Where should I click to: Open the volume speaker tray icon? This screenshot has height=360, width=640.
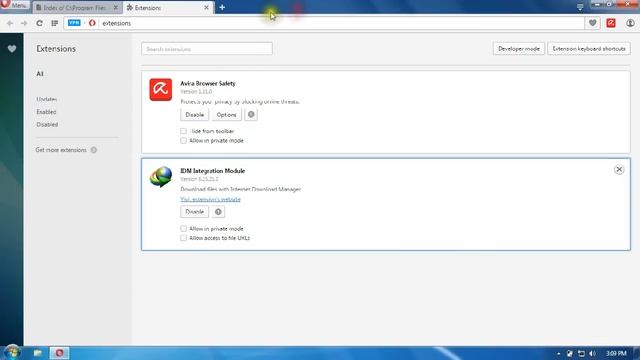tap(593, 353)
